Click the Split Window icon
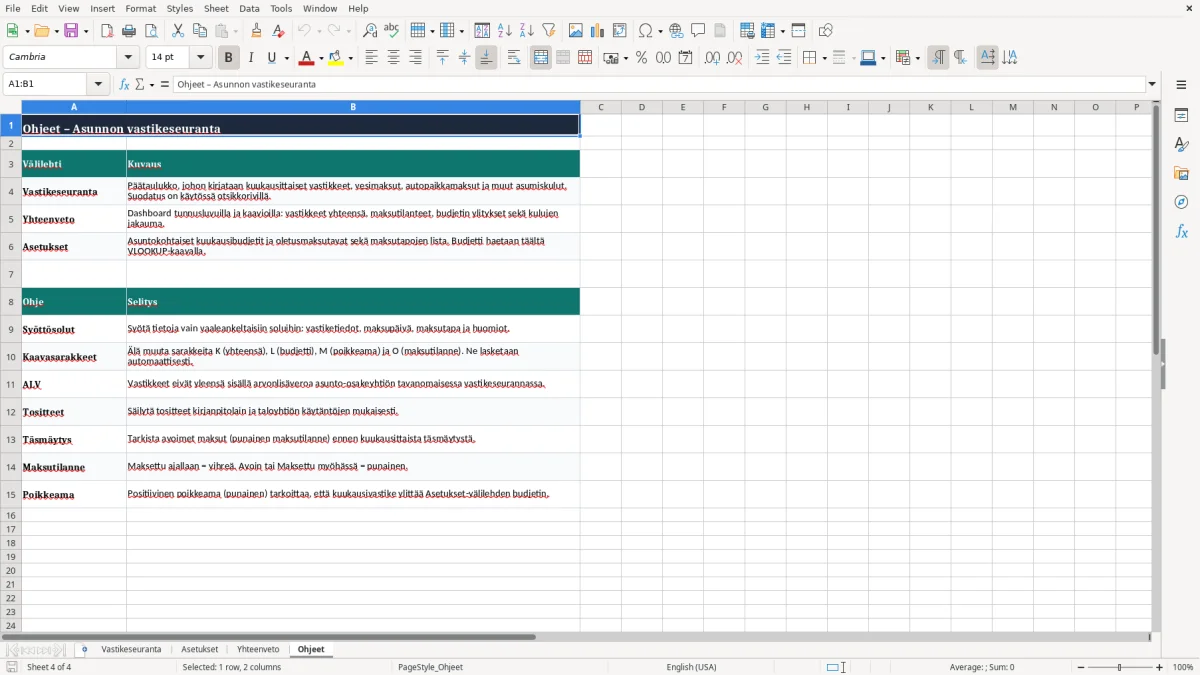 tap(798, 31)
